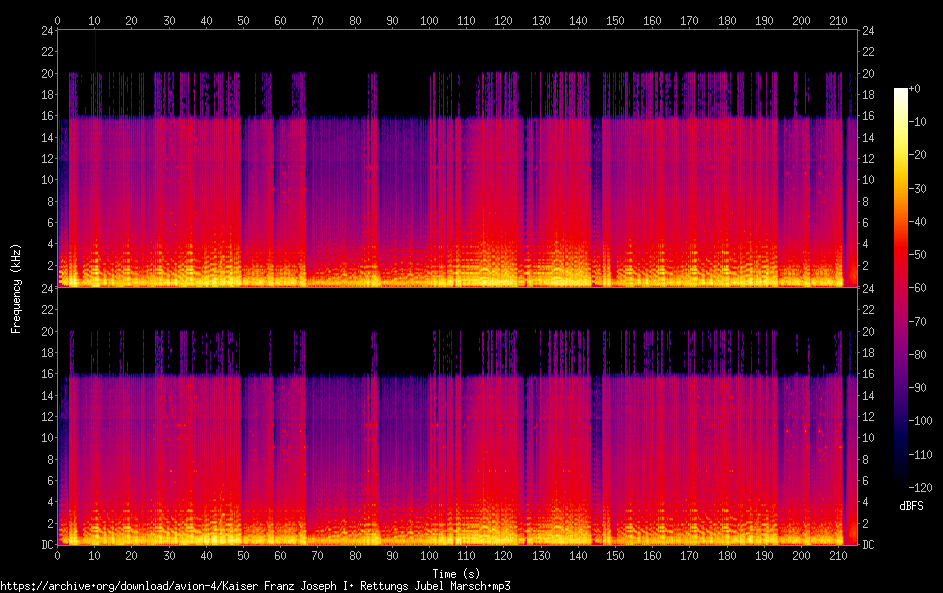Click the "-60" value on the color scale
This screenshot has width=943, height=593.
point(918,287)
